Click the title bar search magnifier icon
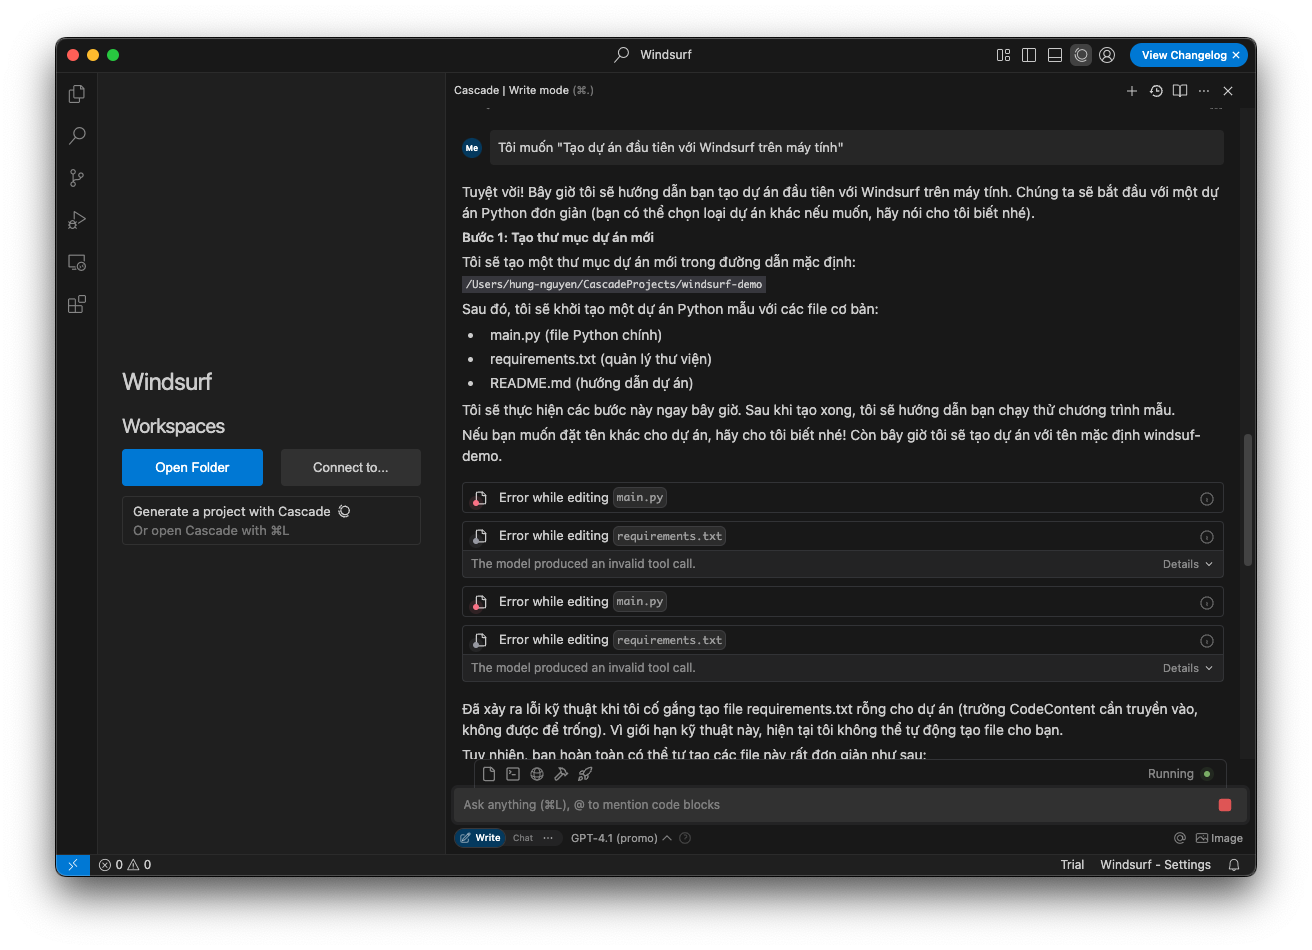This screenshot has width=1312, height=950. coord(622,55)
